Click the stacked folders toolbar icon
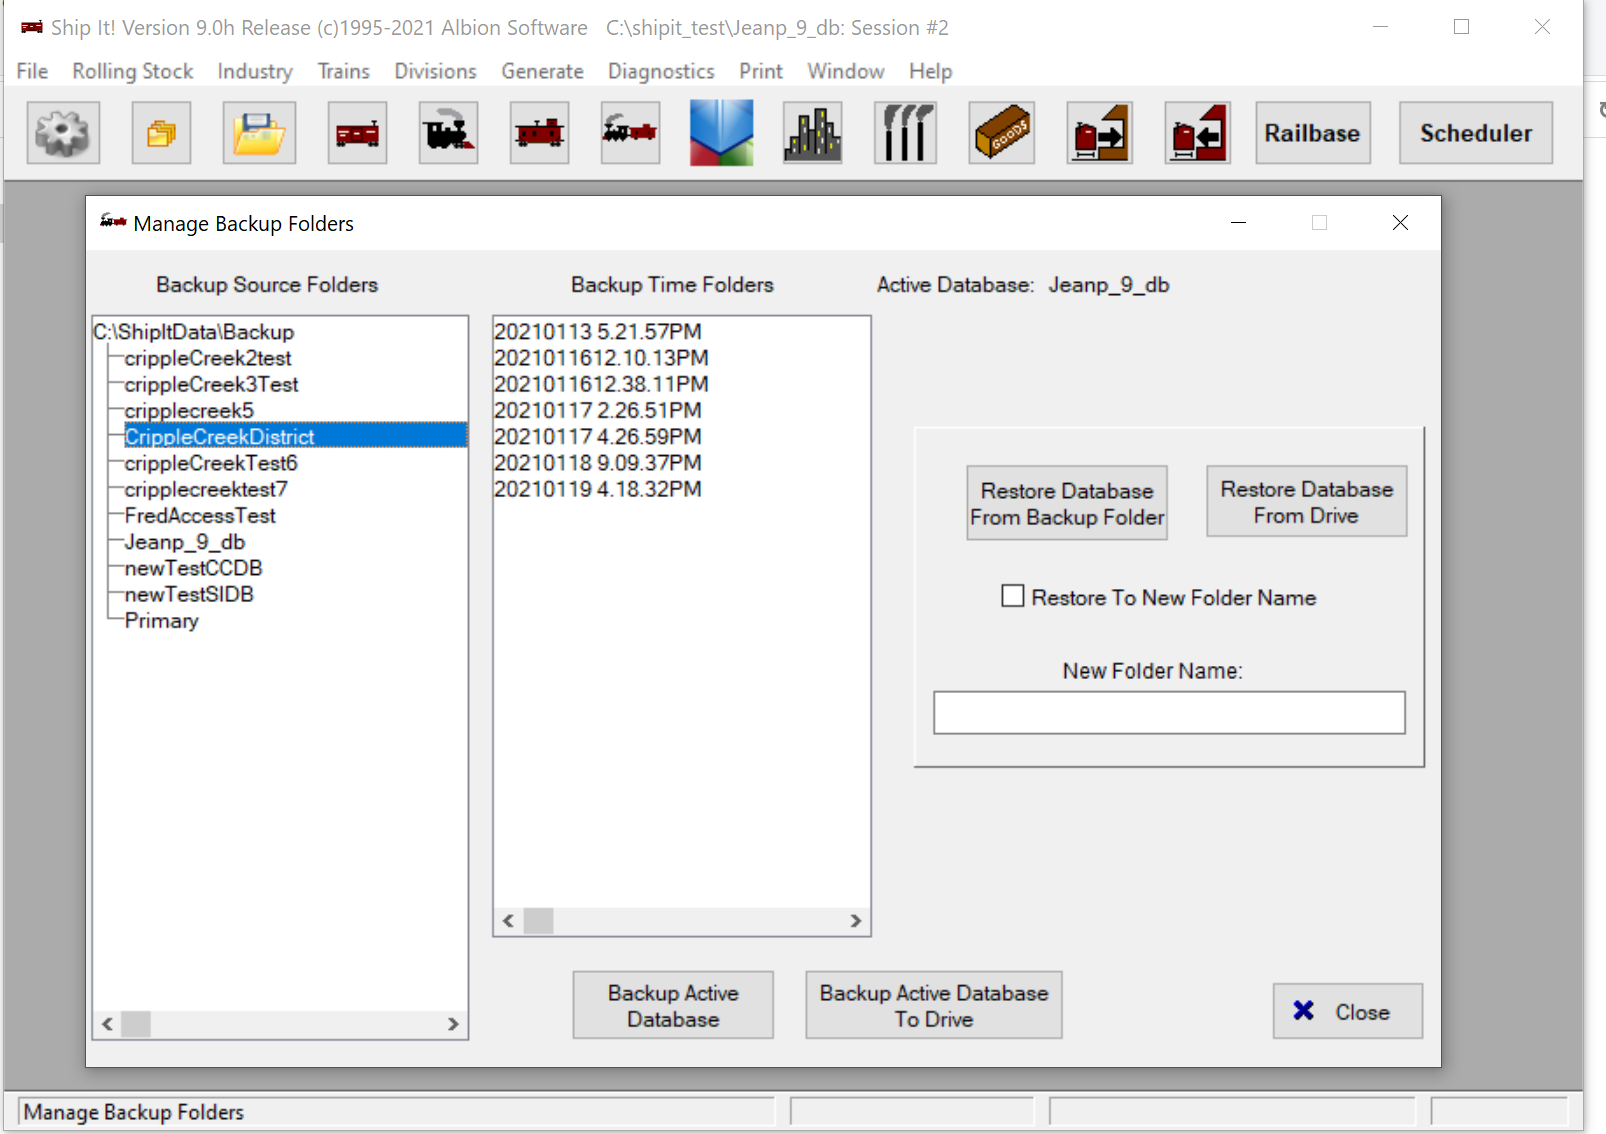 (161, 133)
